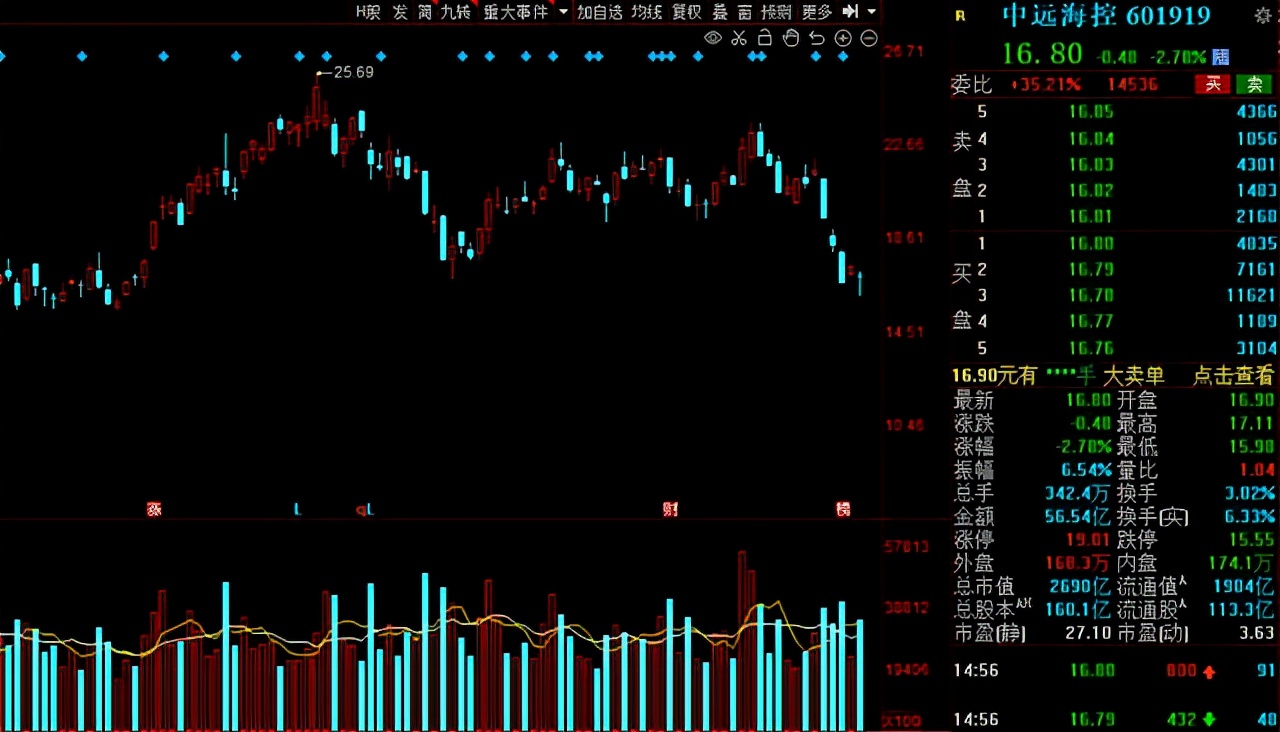Select the 九转 indicator tab
The width and height of the screenshot is (1280, 732).
pyautogui.click(x=456, y=12)
